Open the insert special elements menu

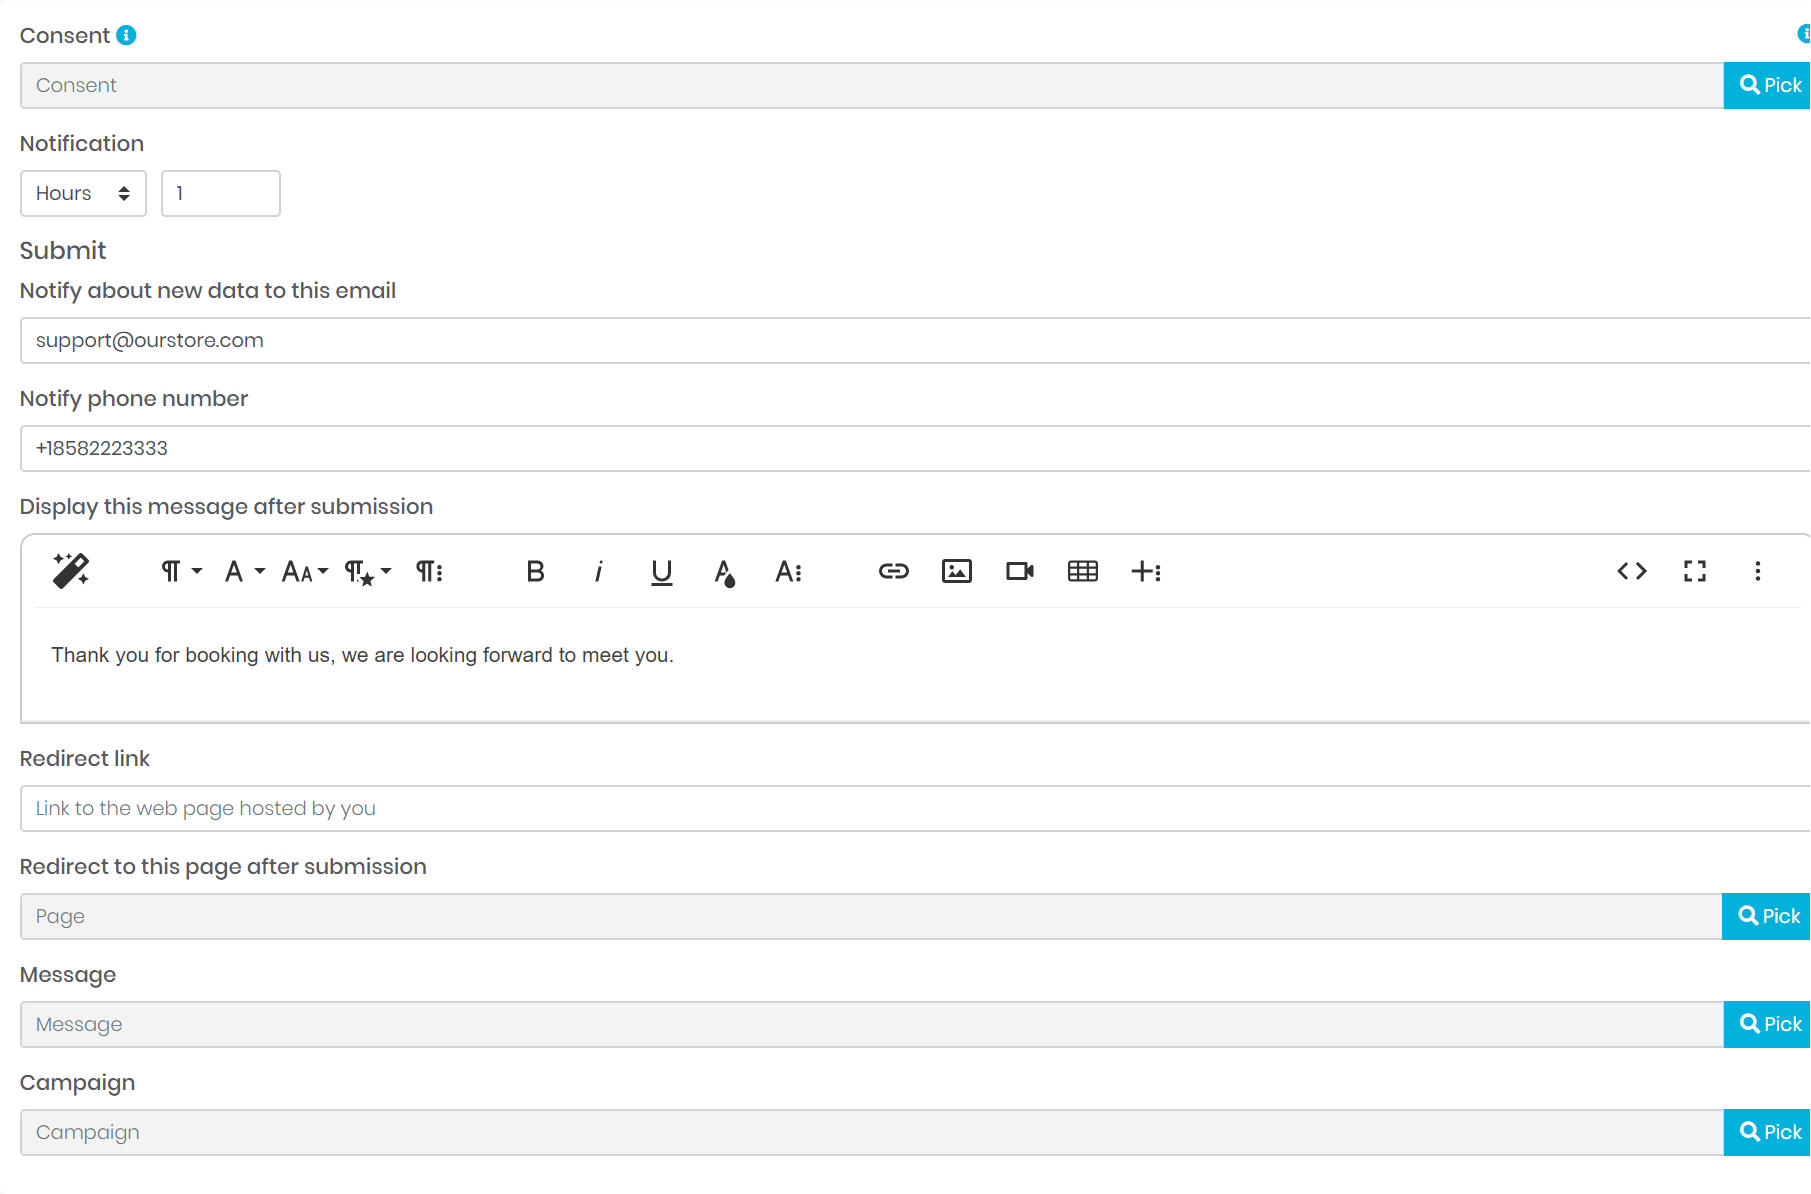coord(1146,571)
